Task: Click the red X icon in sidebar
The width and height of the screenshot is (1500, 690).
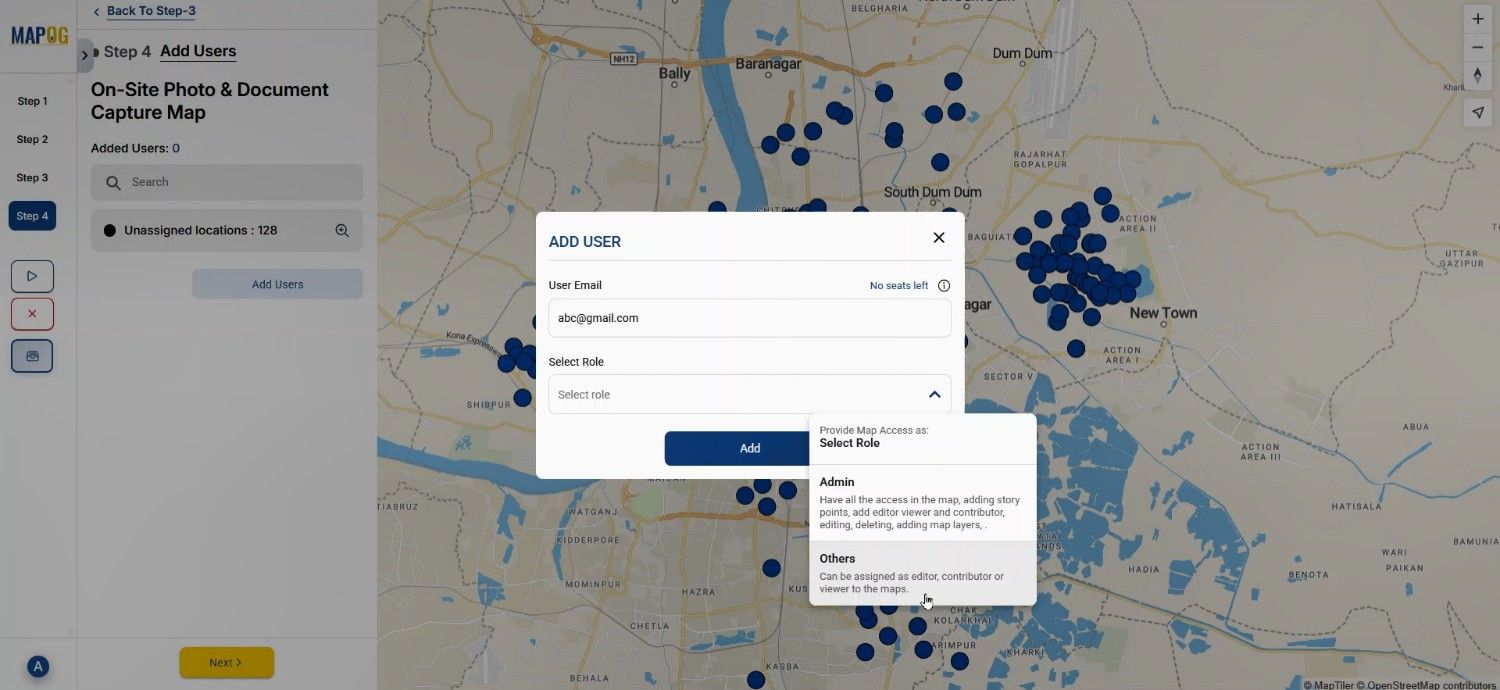Action: 32,314
